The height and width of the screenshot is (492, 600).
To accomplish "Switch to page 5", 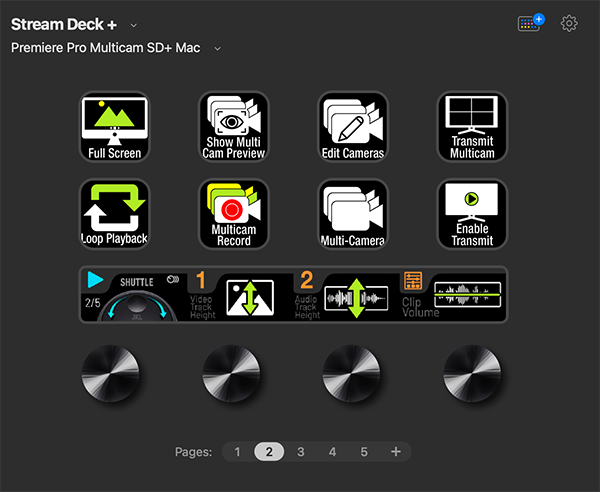I will pyautogui.click(x=364, y=452).
